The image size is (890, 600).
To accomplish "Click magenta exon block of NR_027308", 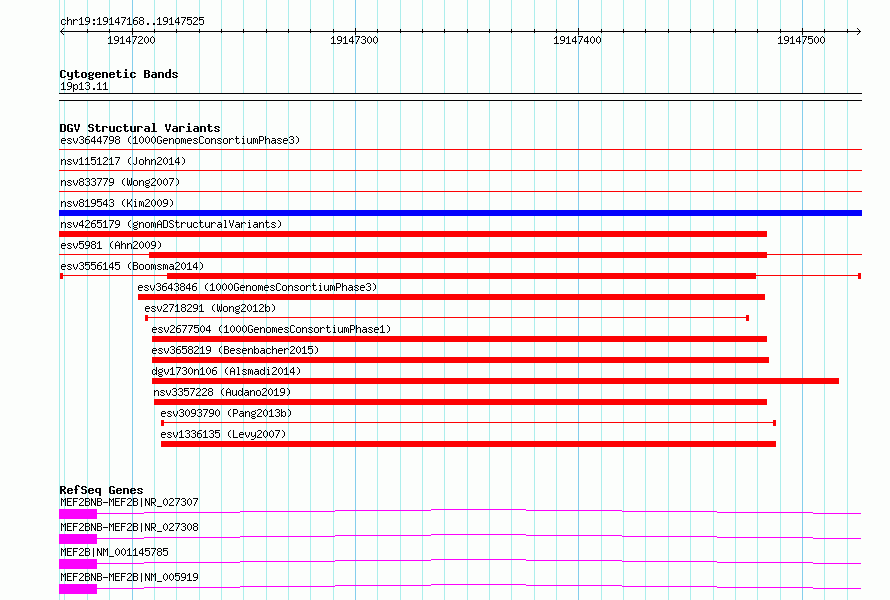I will (x=78, y=539).
